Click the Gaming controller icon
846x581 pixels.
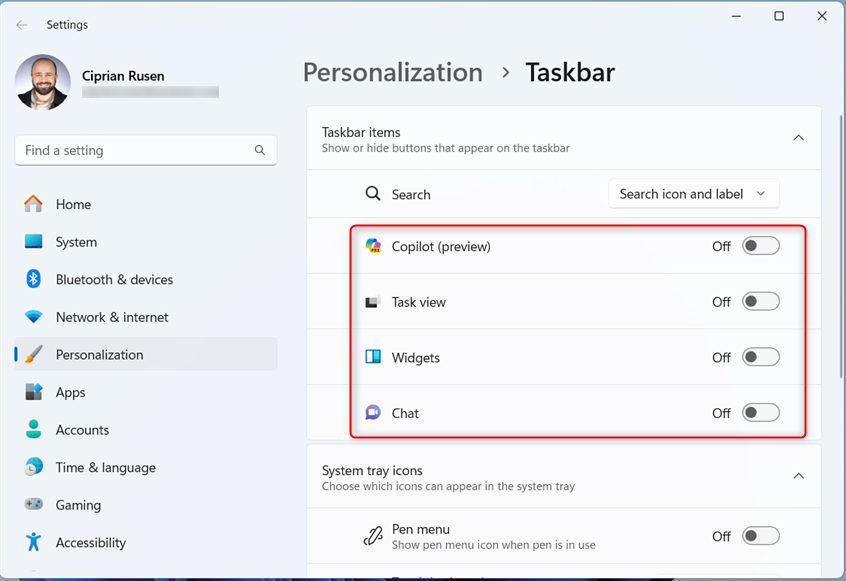coord(33,504)
